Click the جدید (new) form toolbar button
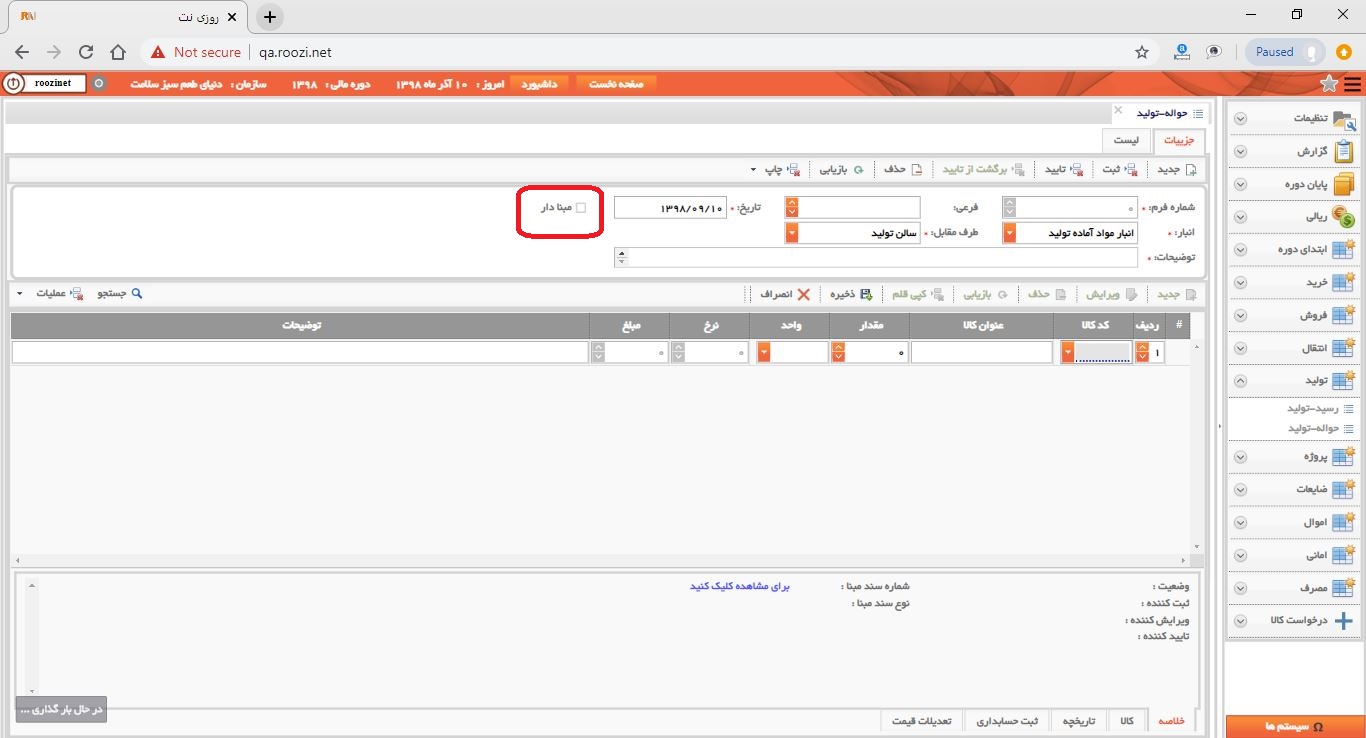Viewport: 1366px width, 738px height. (1176, 169)
